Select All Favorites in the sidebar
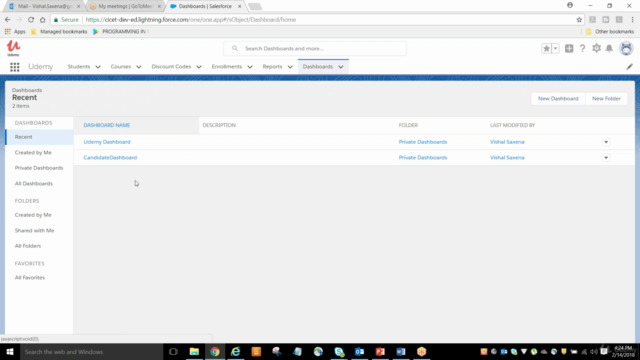 pos(30,278)
